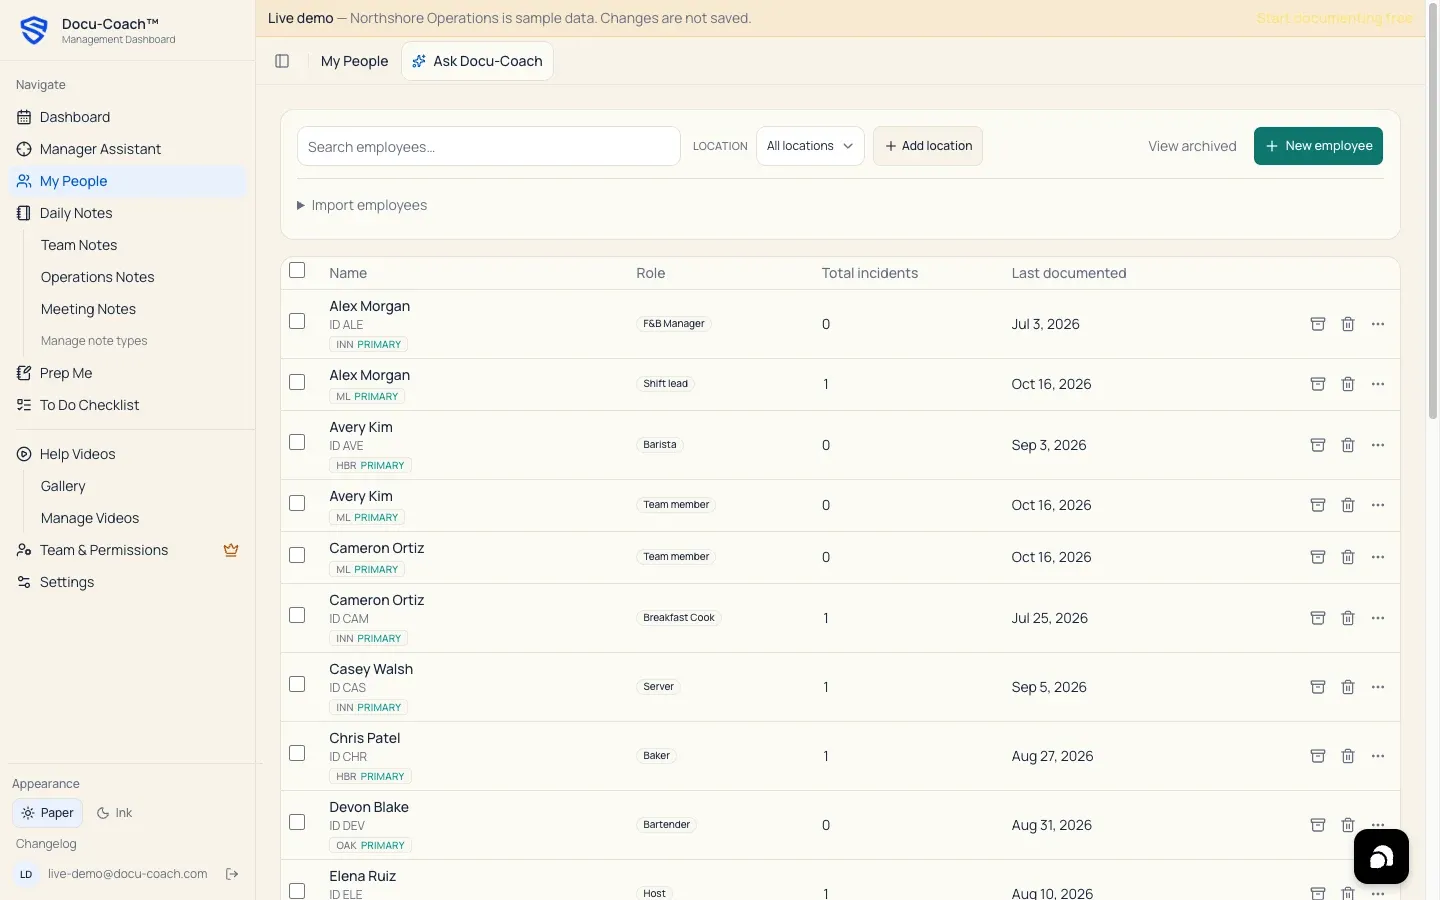This screenshot has height=900, width=1440.
Task: Click the New employee button
Action: (1318, 146)
